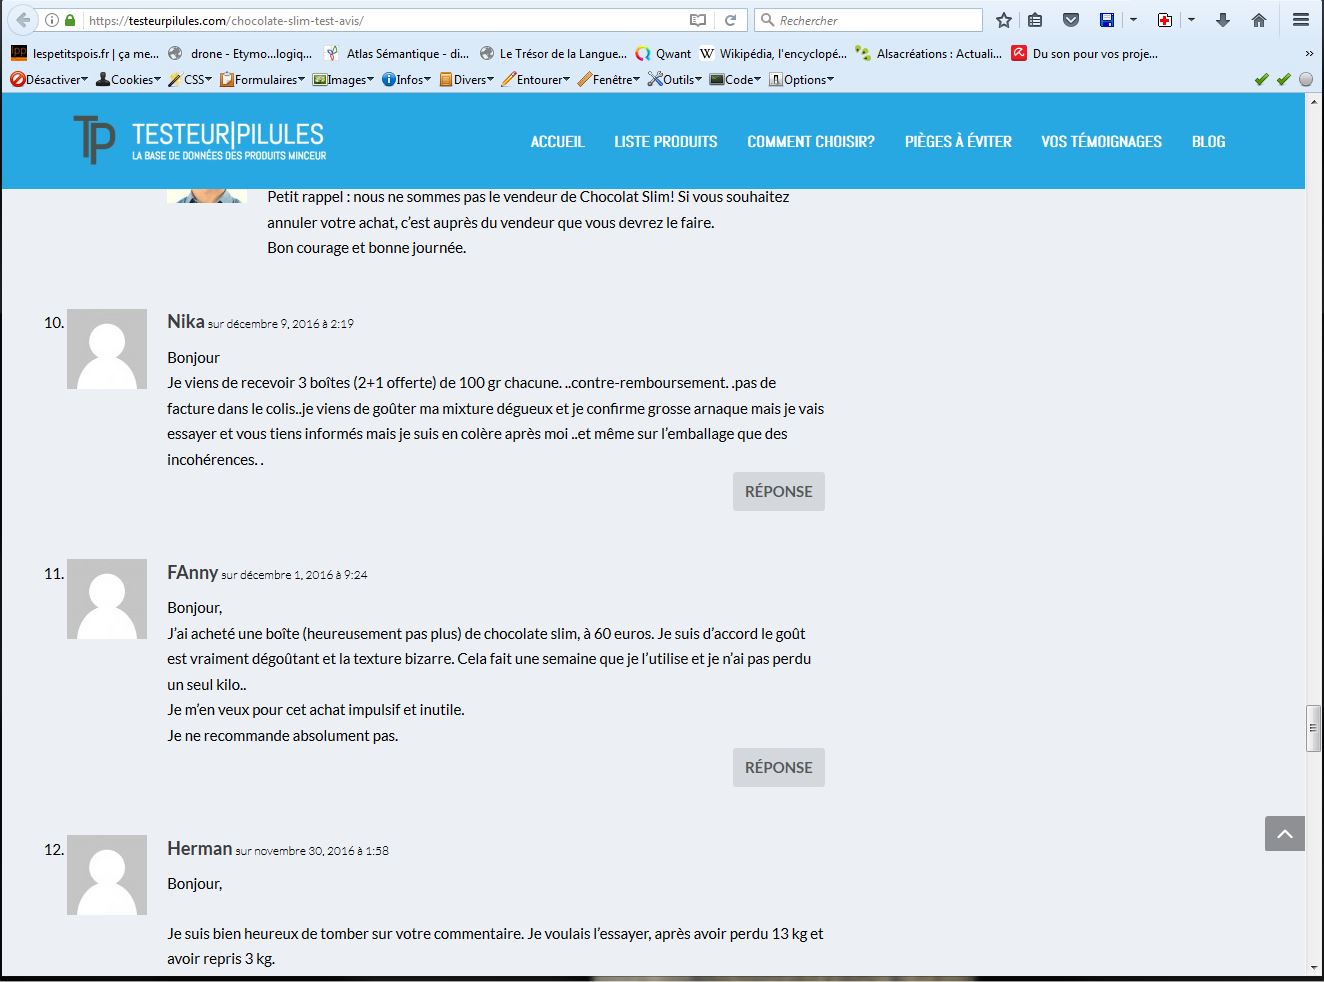Bookmark this page with the star icon
Image resolution: width=1324 pixels, height=982 pixels.
pos(1004,20)
